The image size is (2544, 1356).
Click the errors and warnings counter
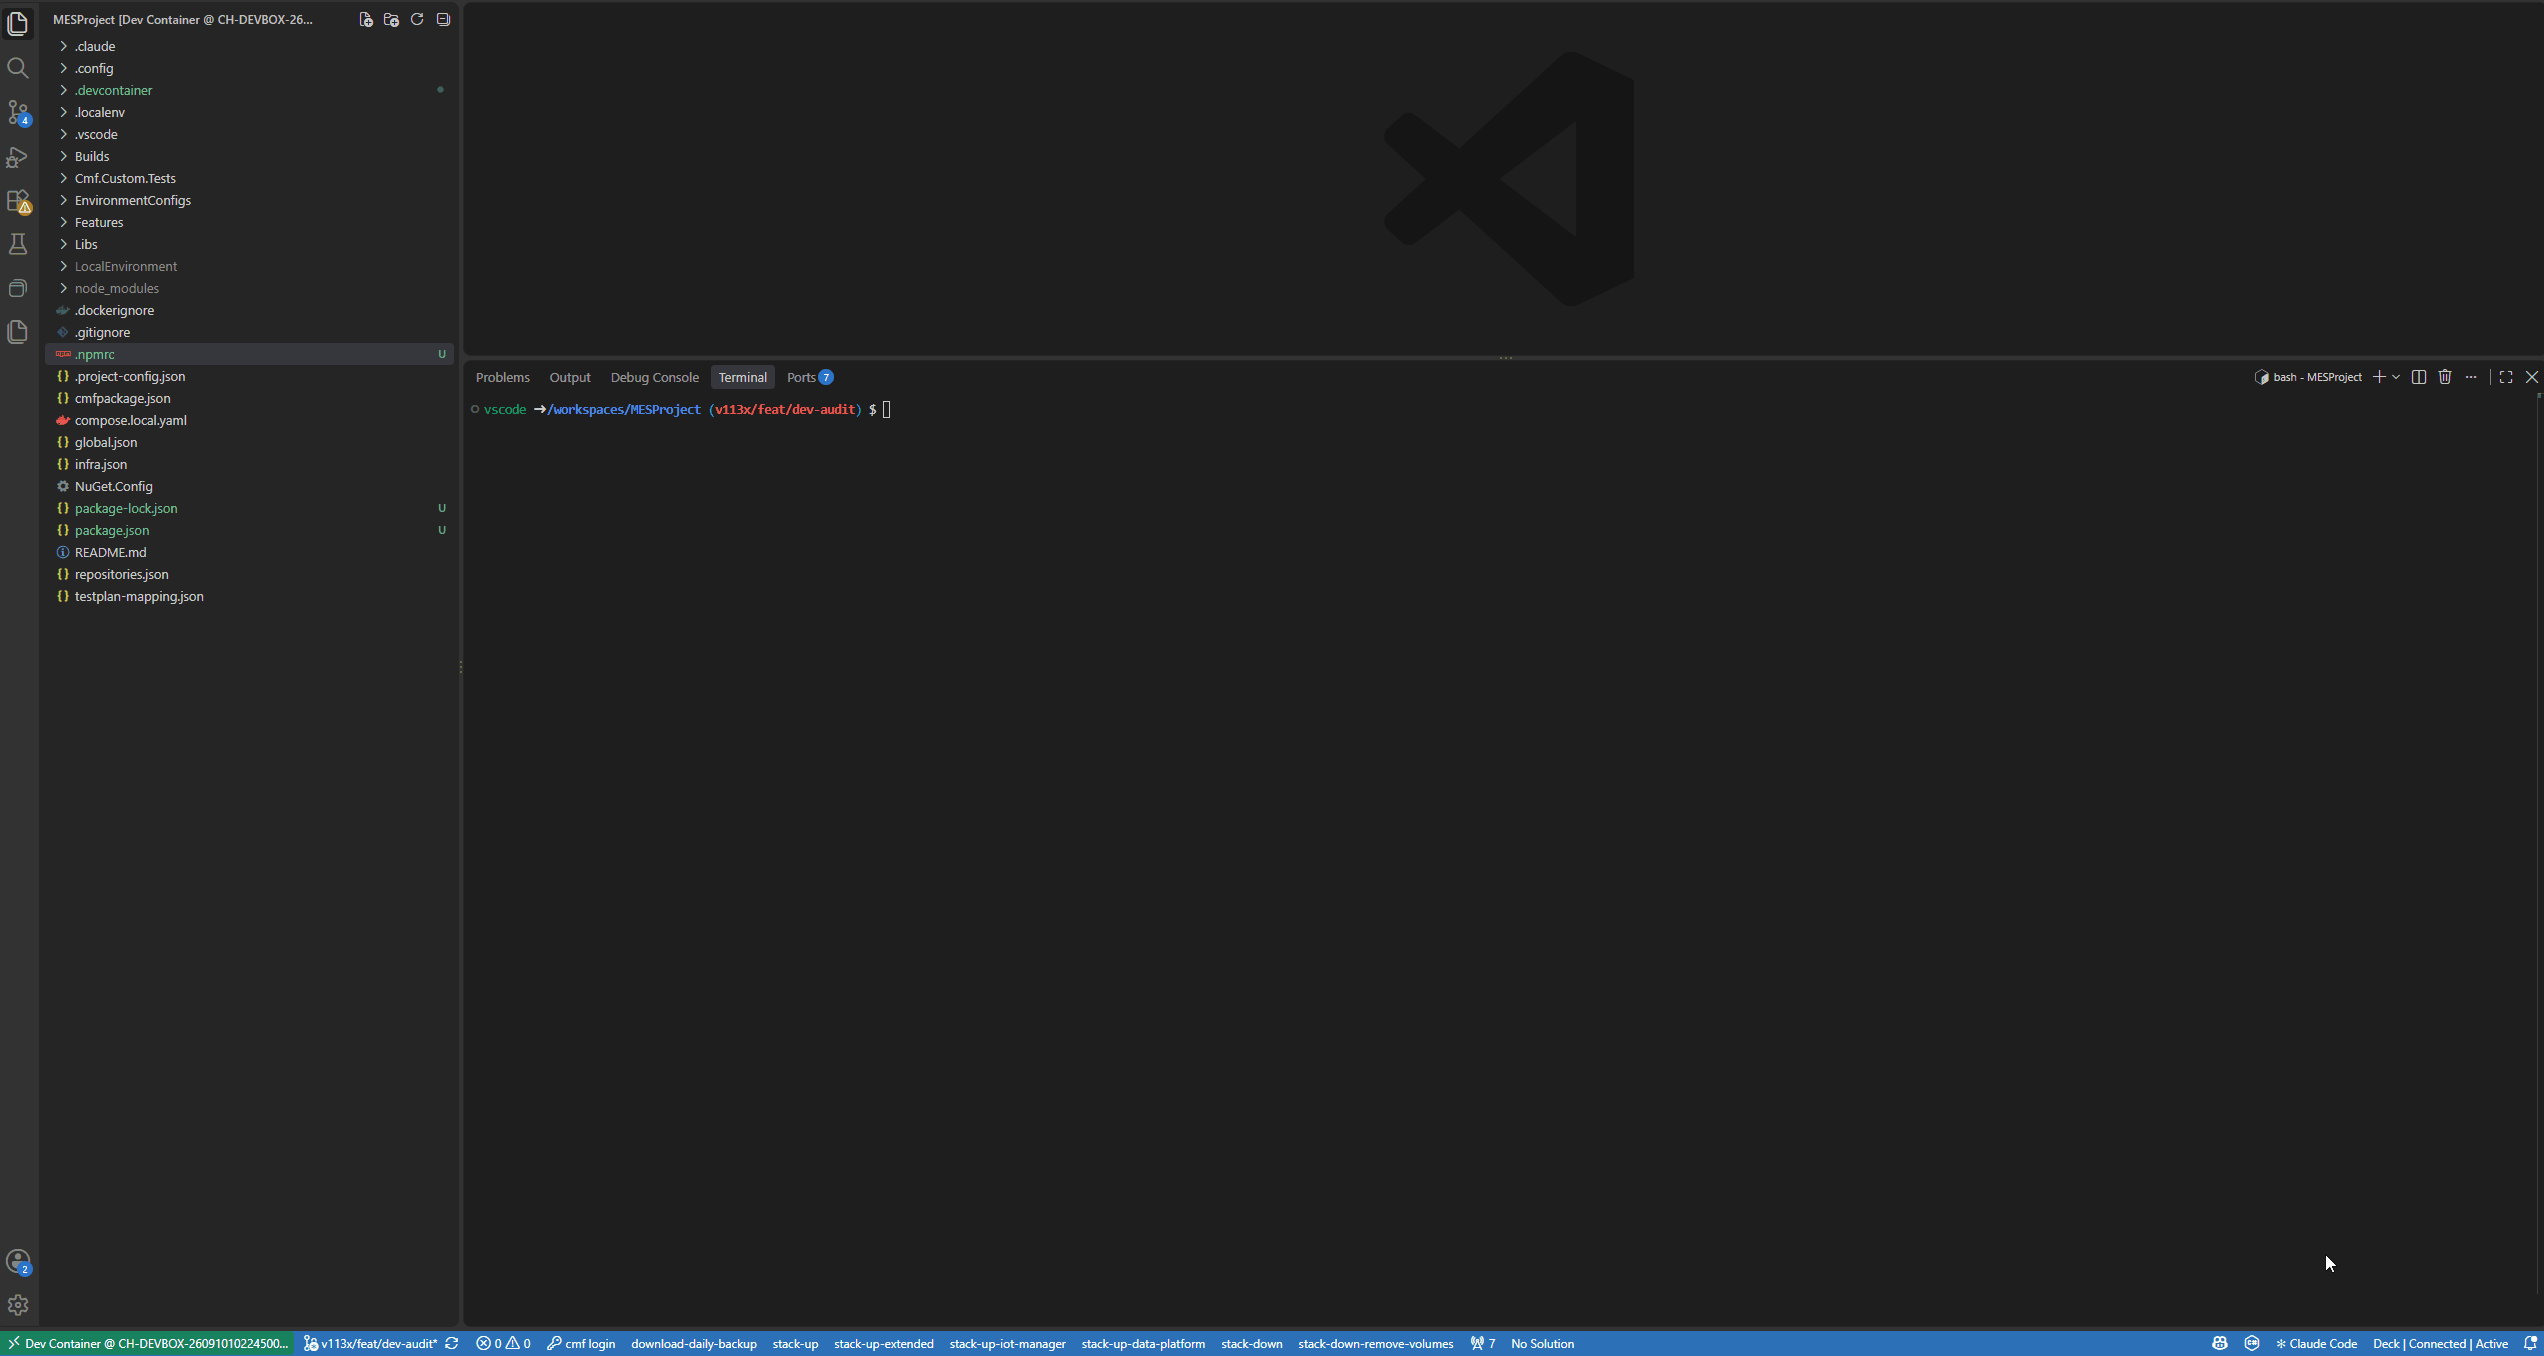503,1343
